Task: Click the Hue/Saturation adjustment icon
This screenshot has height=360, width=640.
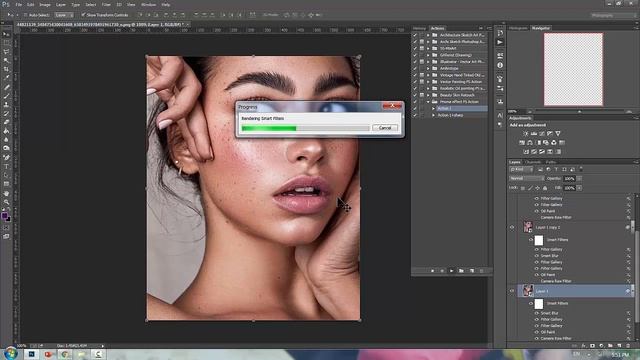Action: click(522, 142)
